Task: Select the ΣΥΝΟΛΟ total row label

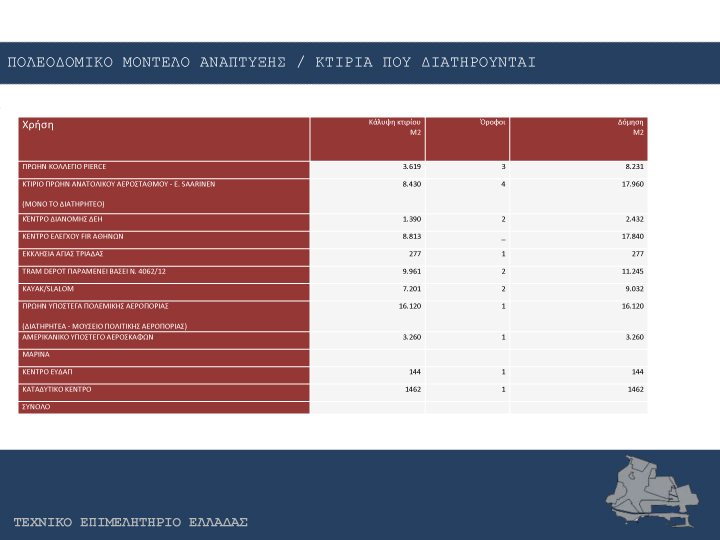Action: pos(36,407)
